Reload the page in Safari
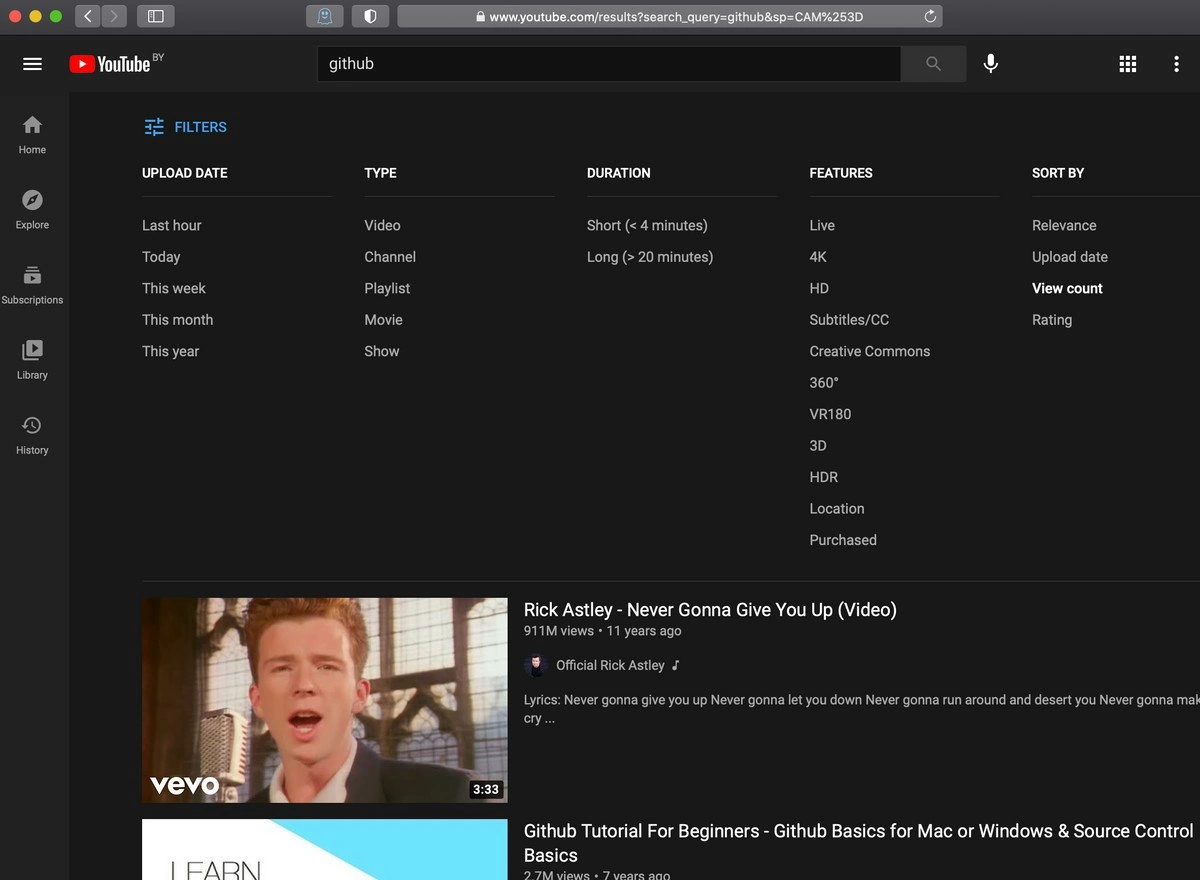This screenshot has width=1200, height=880. [930, 16]
